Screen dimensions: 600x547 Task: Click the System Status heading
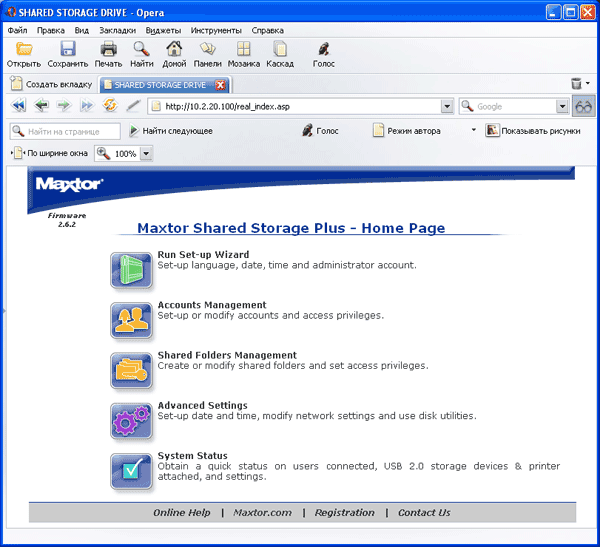[192, 456]
